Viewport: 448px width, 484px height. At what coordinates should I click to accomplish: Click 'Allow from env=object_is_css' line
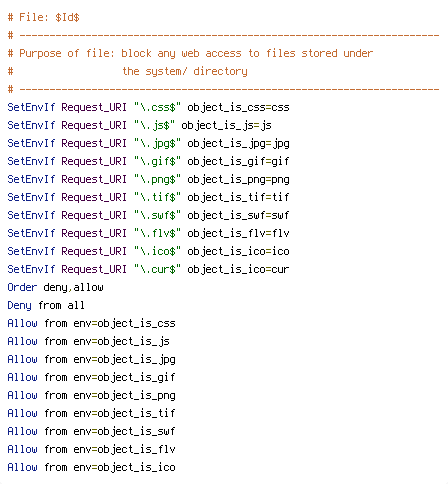[91, 323]
